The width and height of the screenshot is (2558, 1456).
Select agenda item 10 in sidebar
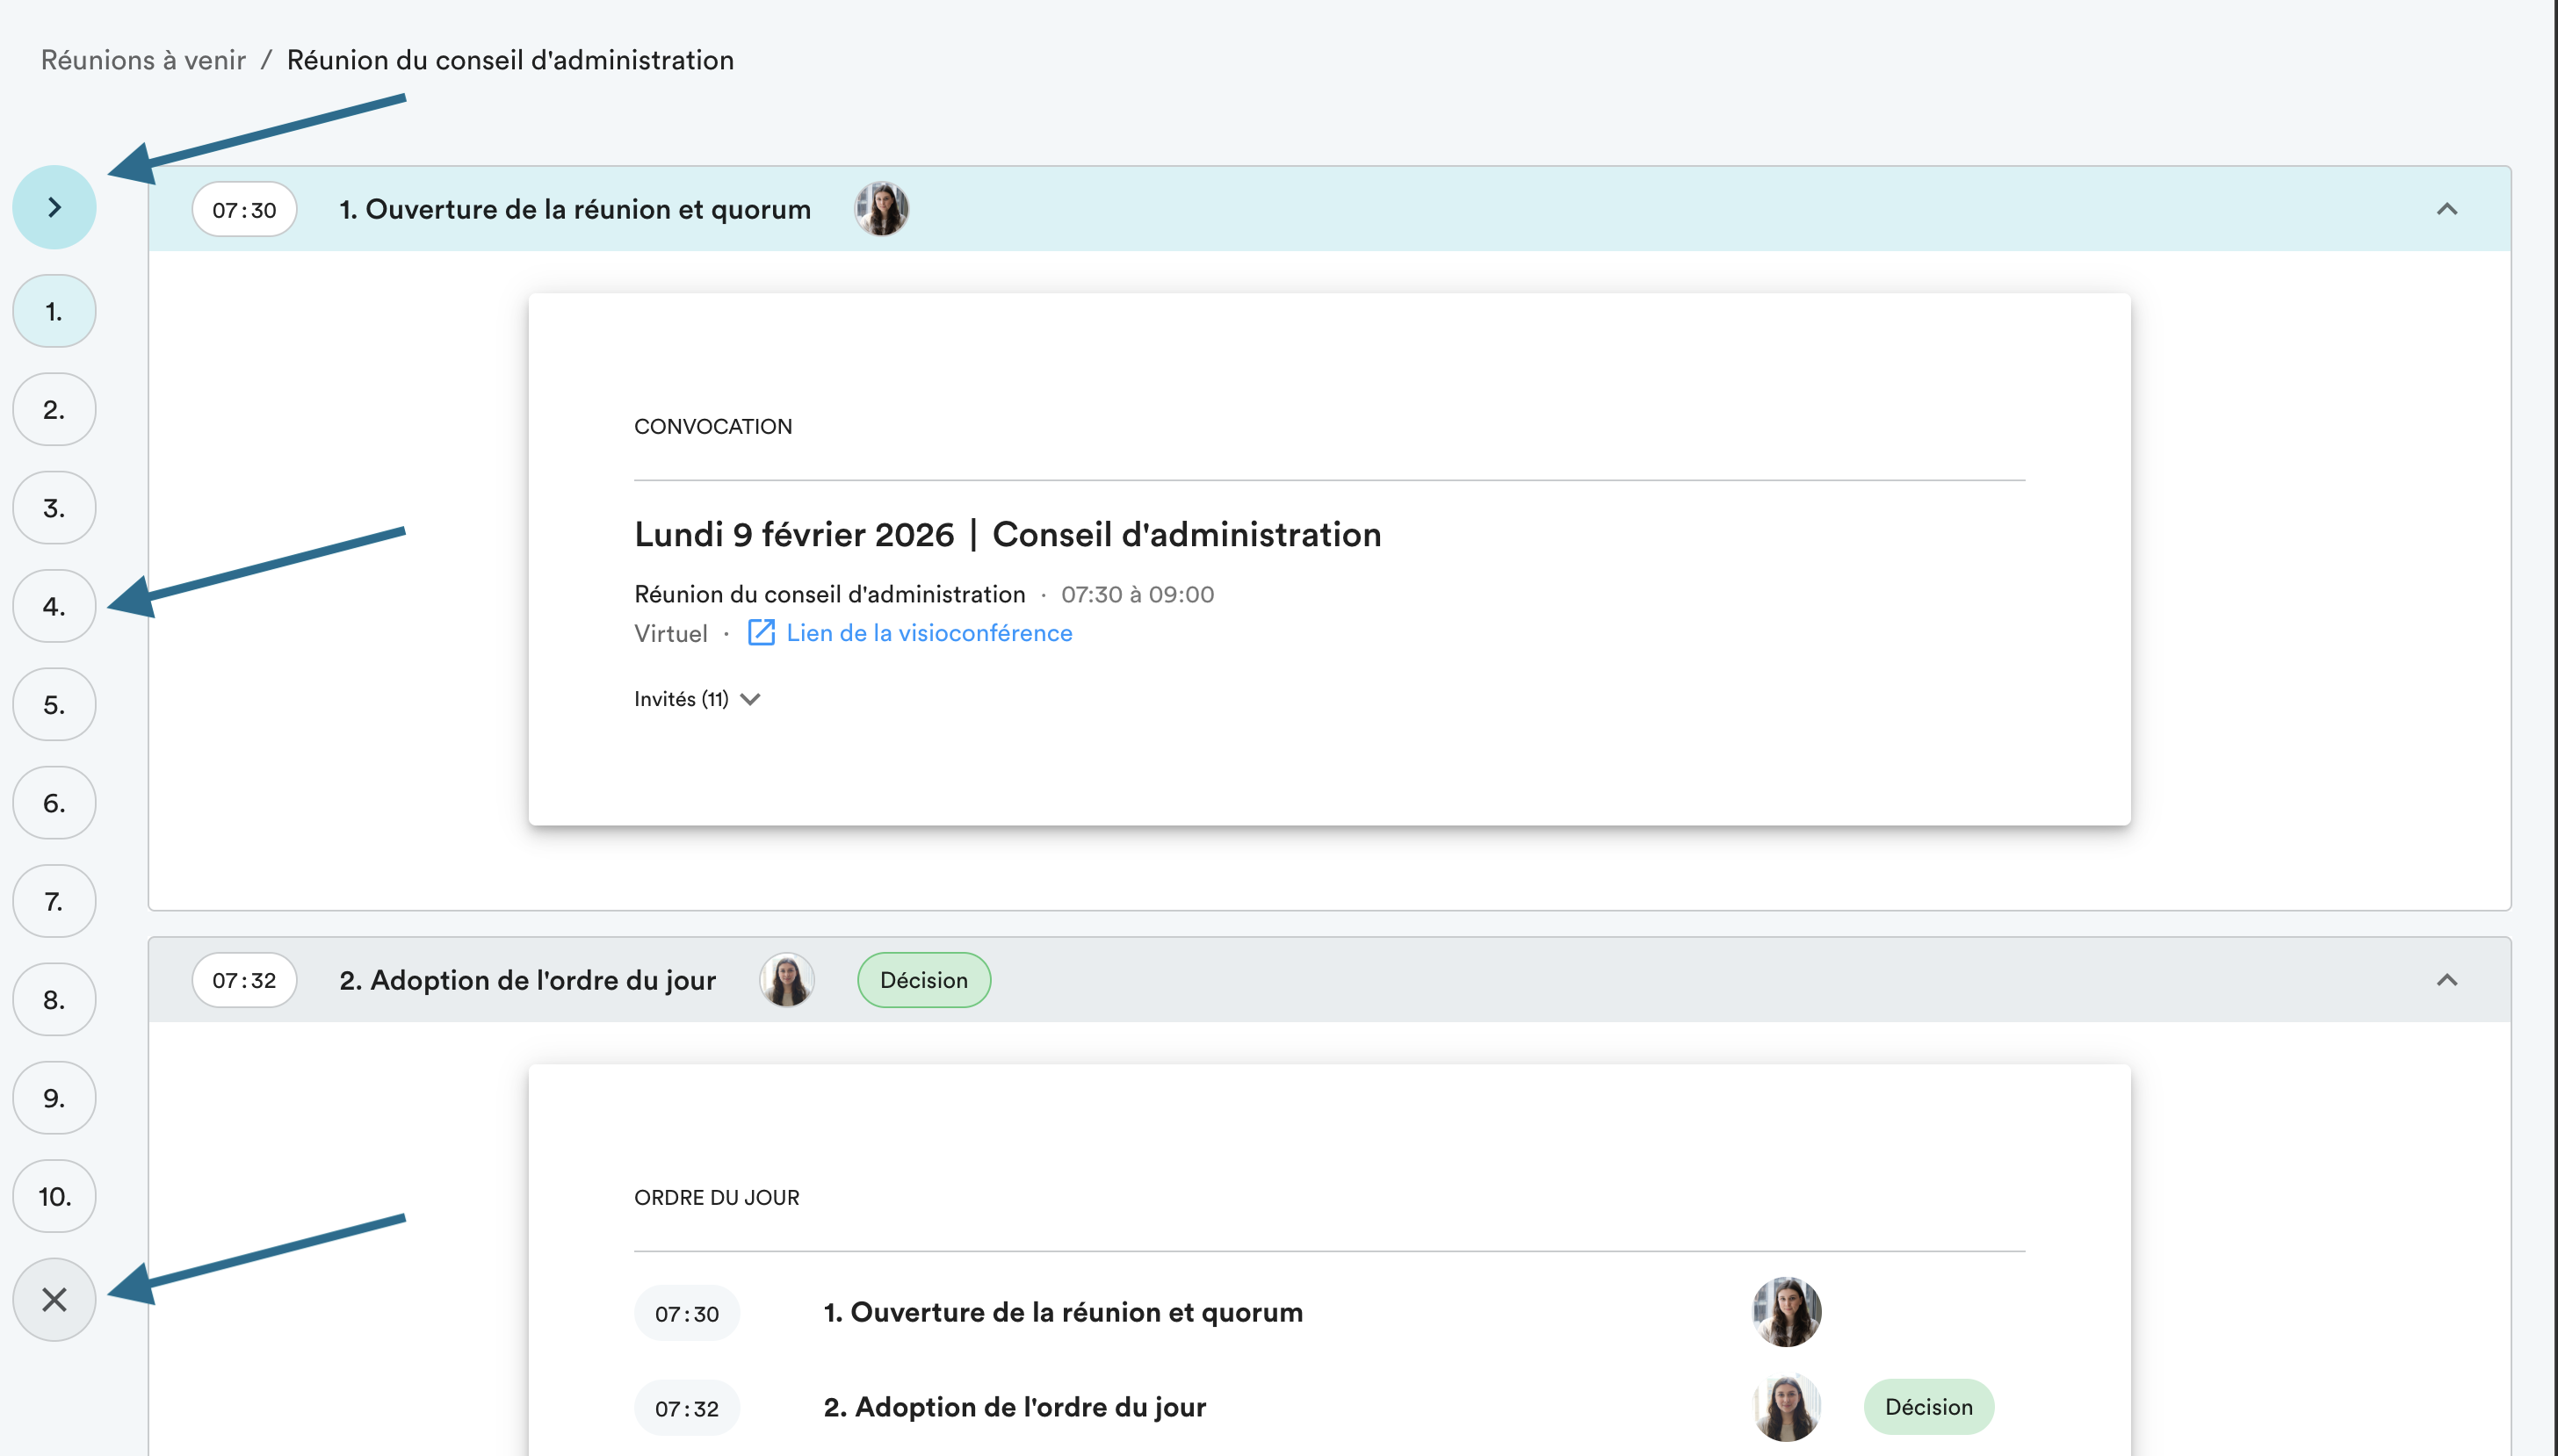point(54,1196)
